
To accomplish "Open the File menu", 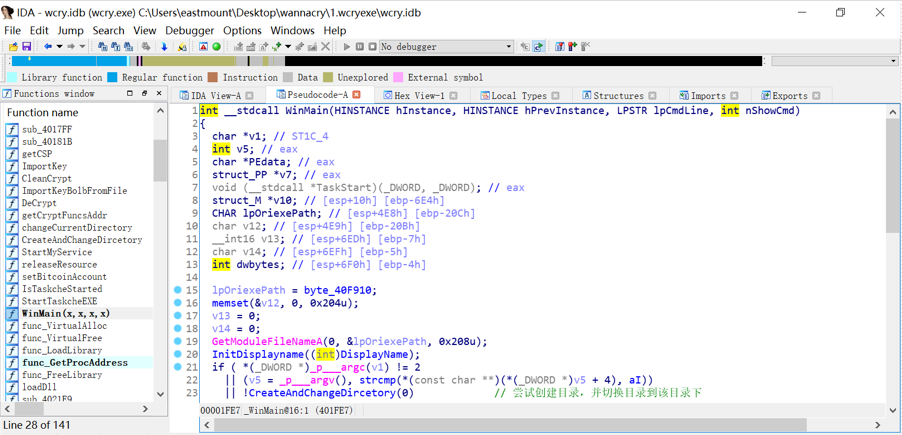I will [x=12, y=30].
